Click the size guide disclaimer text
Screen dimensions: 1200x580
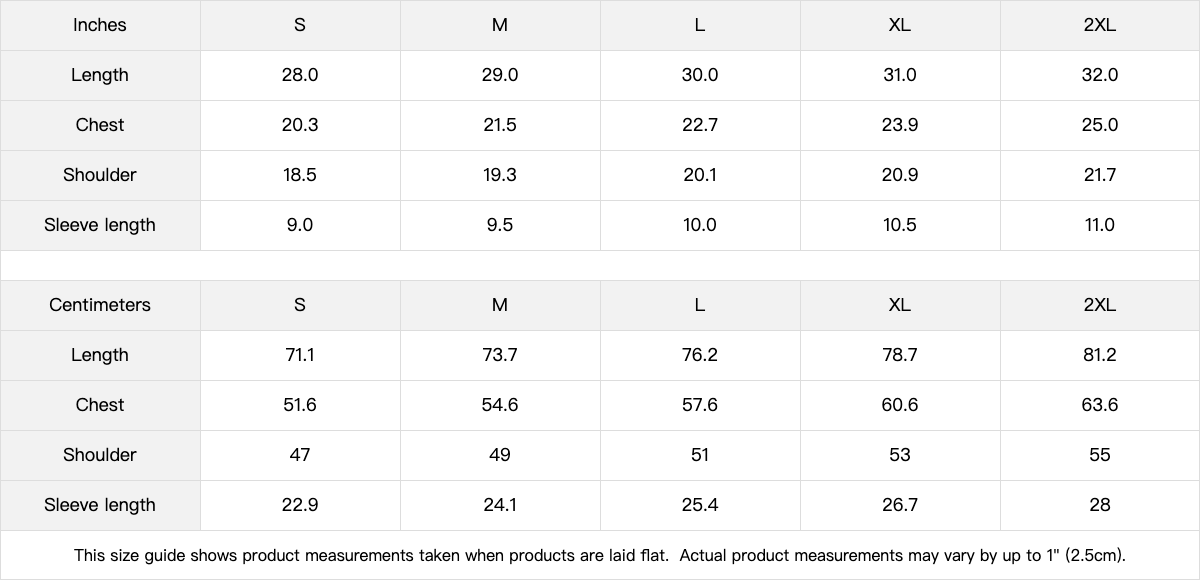[600, 555]
